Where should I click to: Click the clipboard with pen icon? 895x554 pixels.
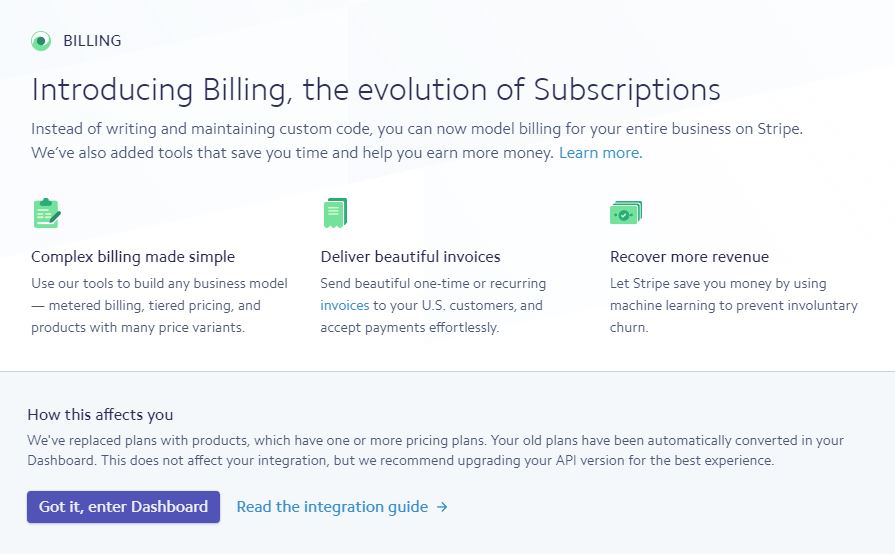point(47,213)
